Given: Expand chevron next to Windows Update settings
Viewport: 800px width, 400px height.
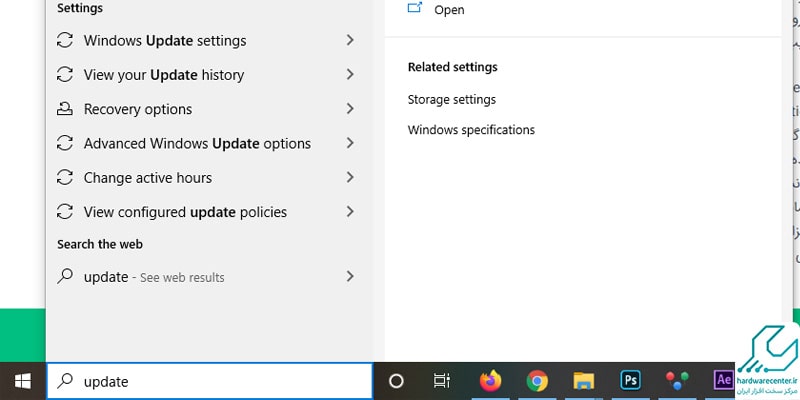Looking at the screenshot, I should tap(350, 40).
